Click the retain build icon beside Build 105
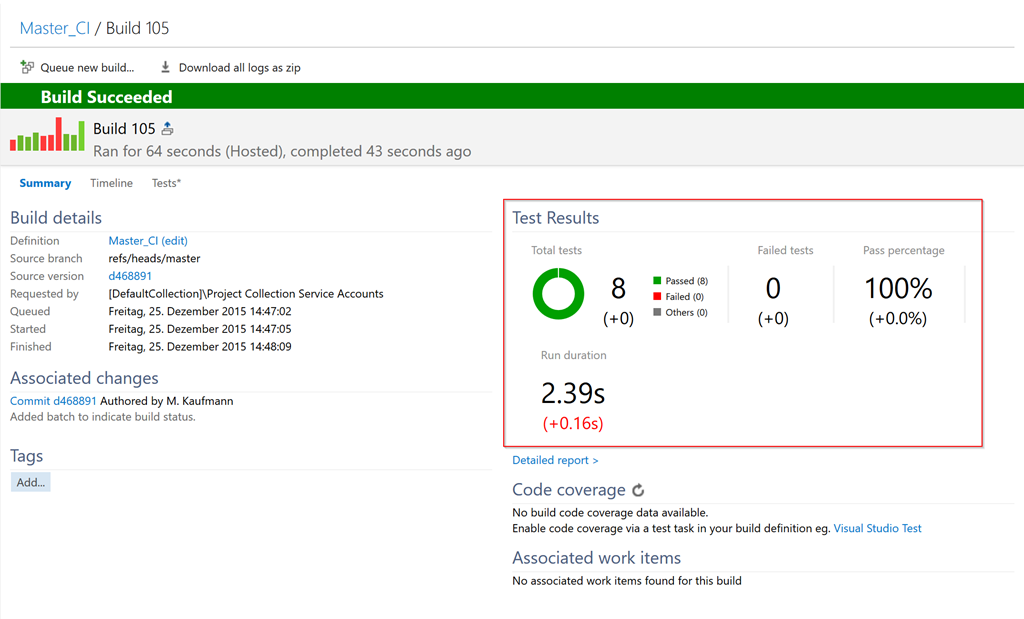 [x=167, y=129]
